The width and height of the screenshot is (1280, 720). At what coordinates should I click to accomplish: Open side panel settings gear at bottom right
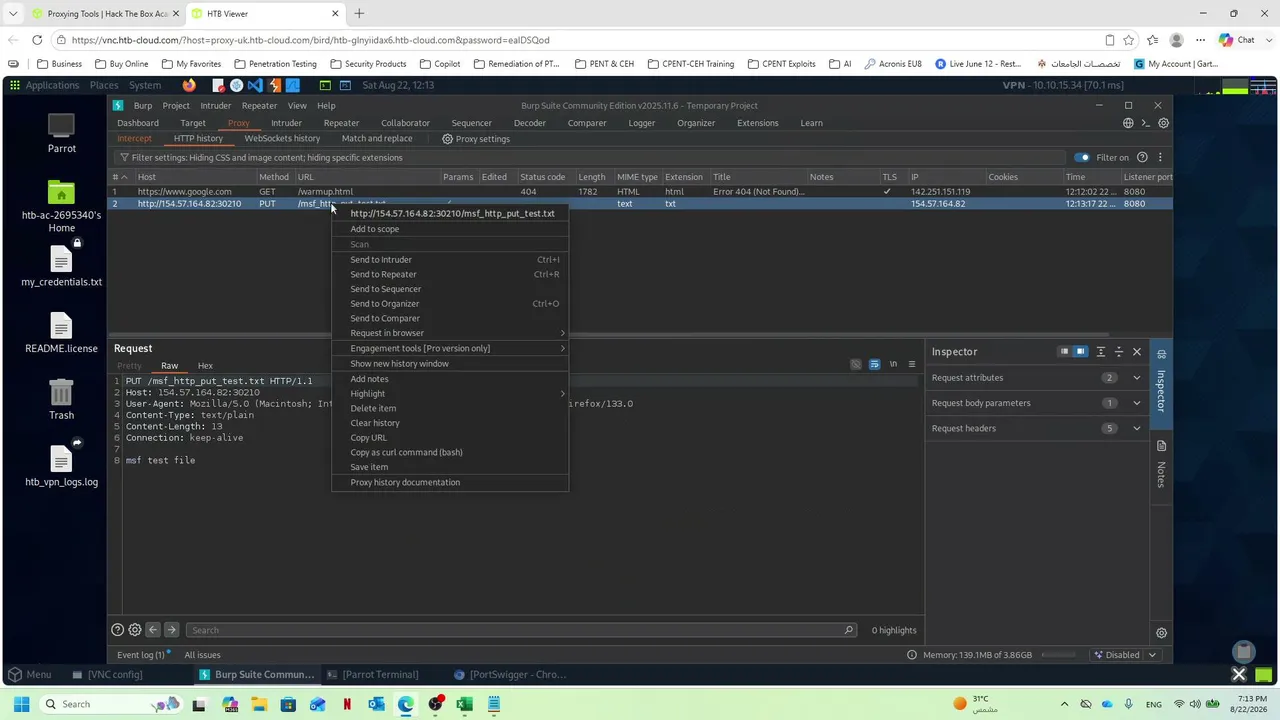point(1161,633)
